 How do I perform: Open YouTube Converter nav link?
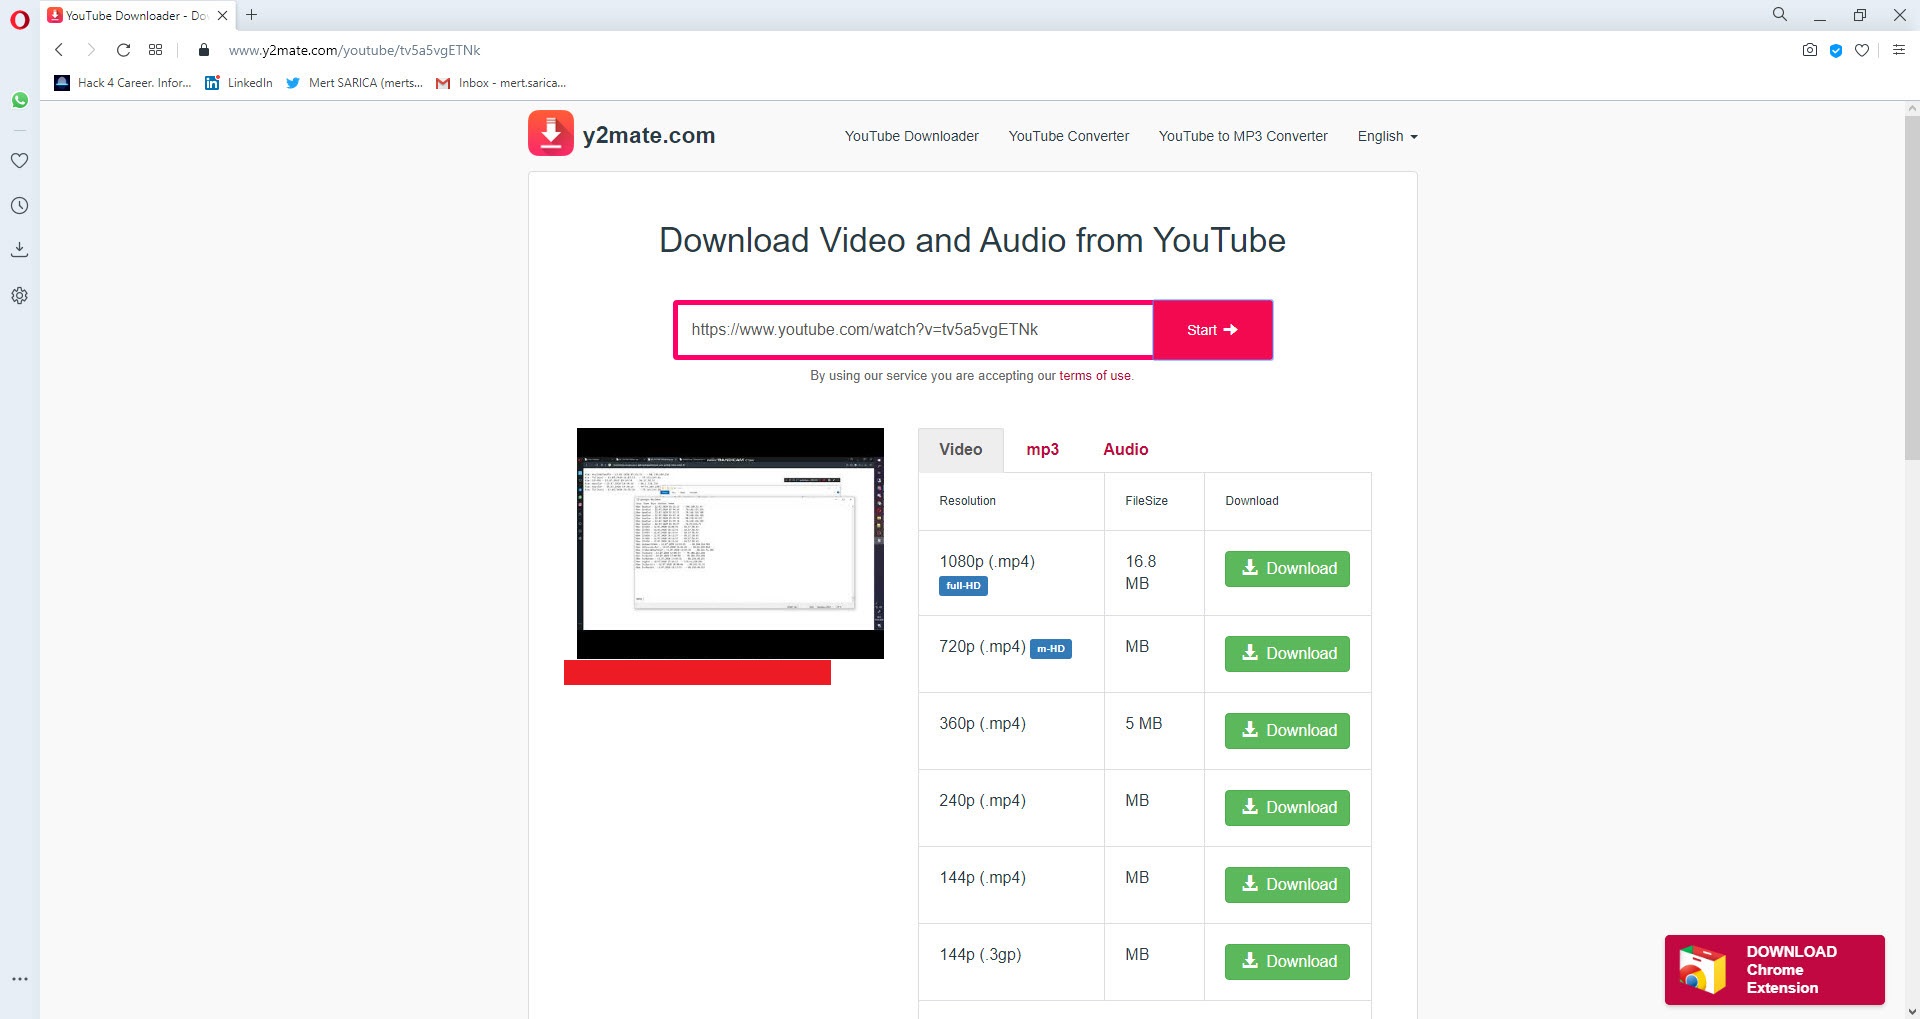pyautogui.click(x=1068, y=136)
